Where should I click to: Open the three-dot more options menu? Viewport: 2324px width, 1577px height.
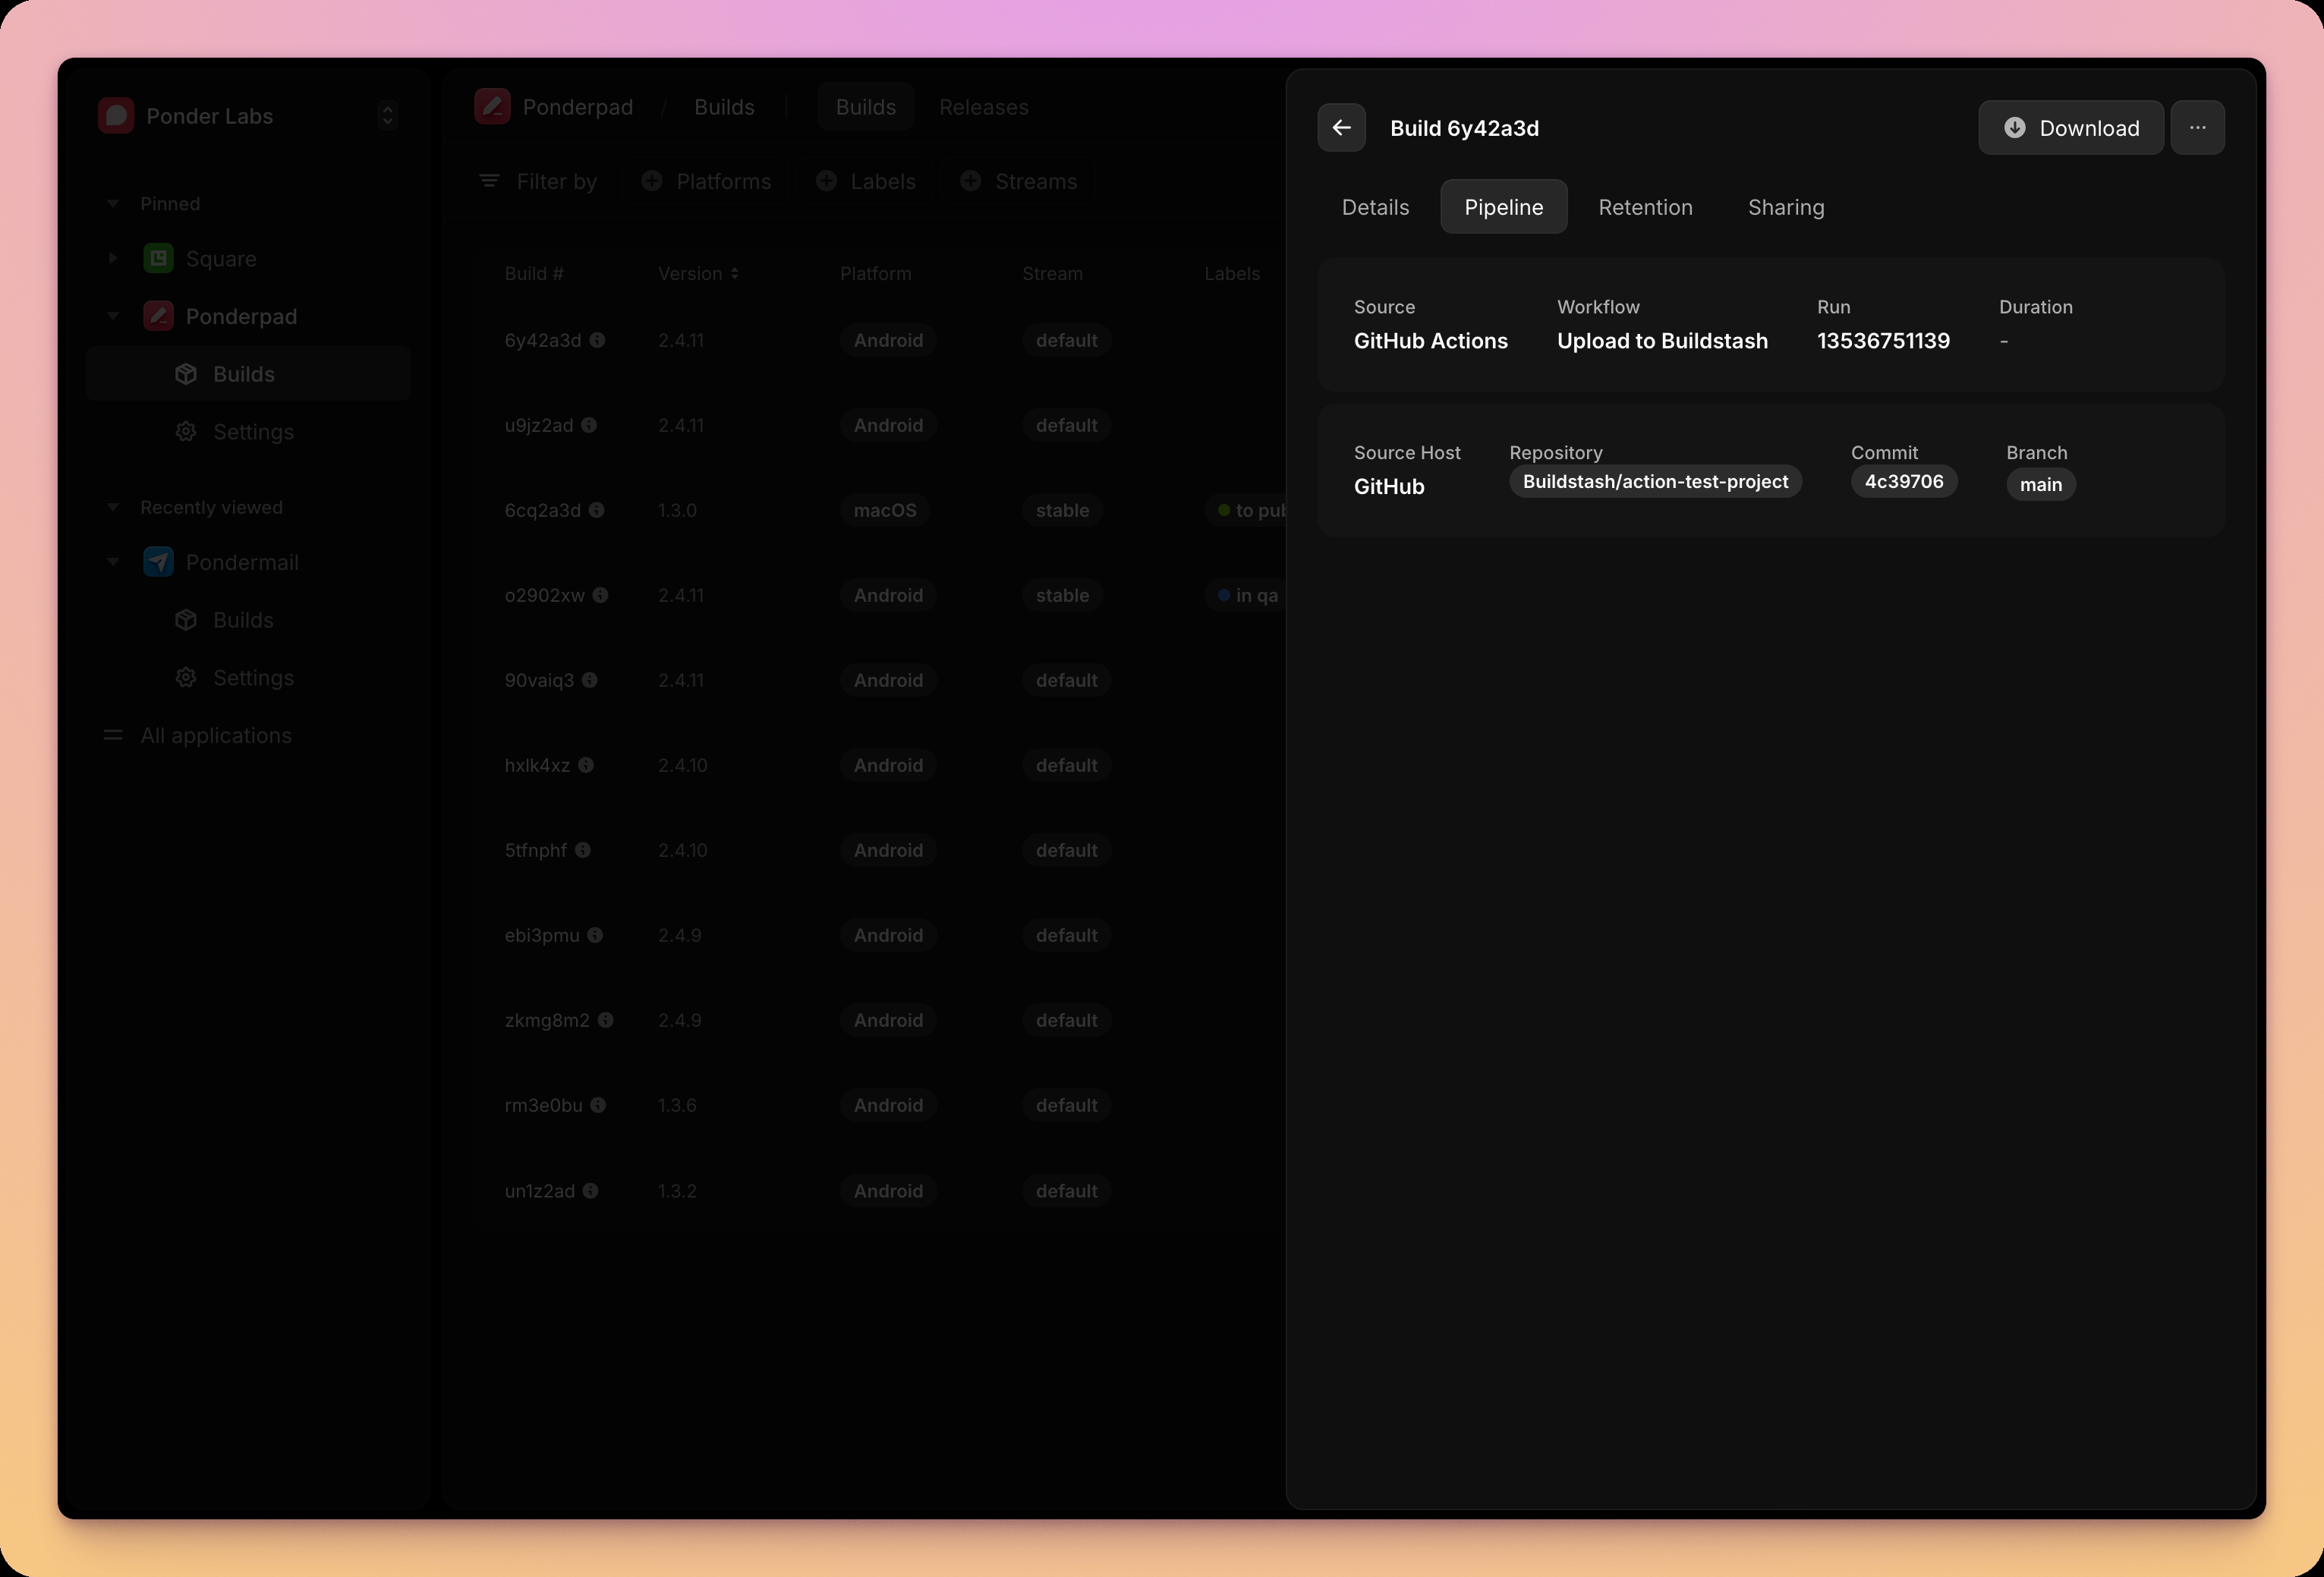[2197, 128]
